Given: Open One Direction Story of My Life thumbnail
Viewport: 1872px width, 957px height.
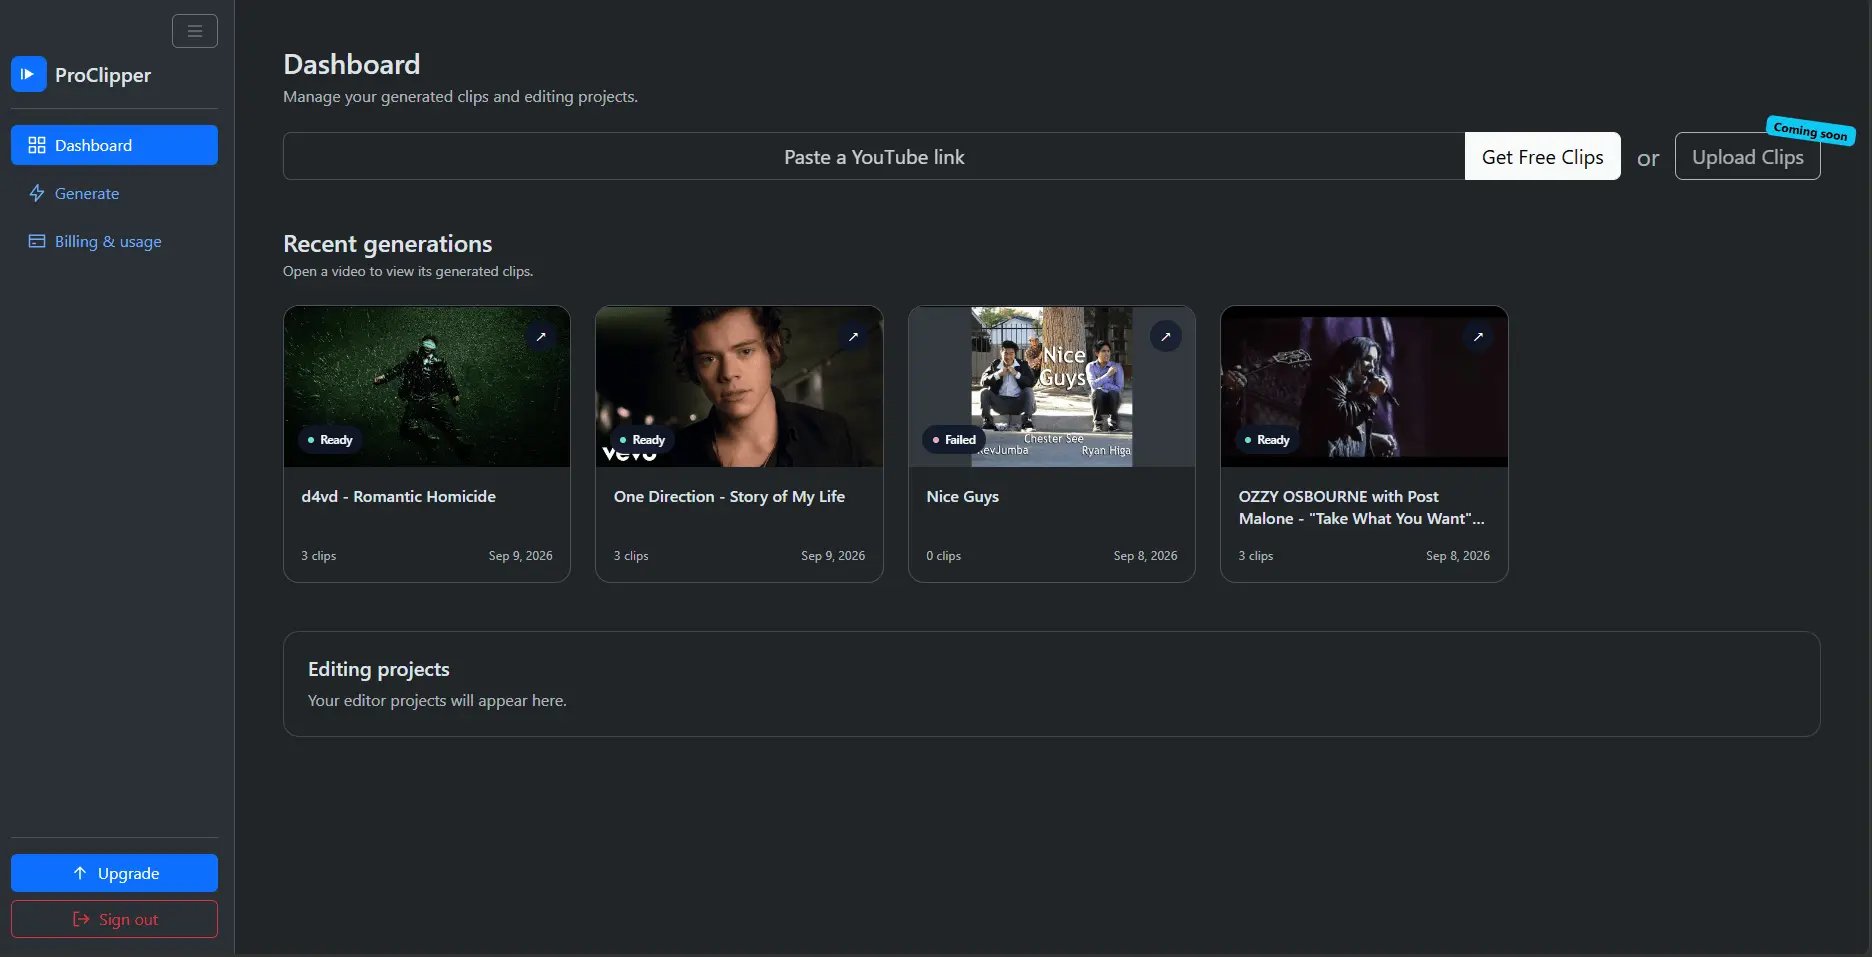Looking at the screenshot, I should (x=739, y=386).
